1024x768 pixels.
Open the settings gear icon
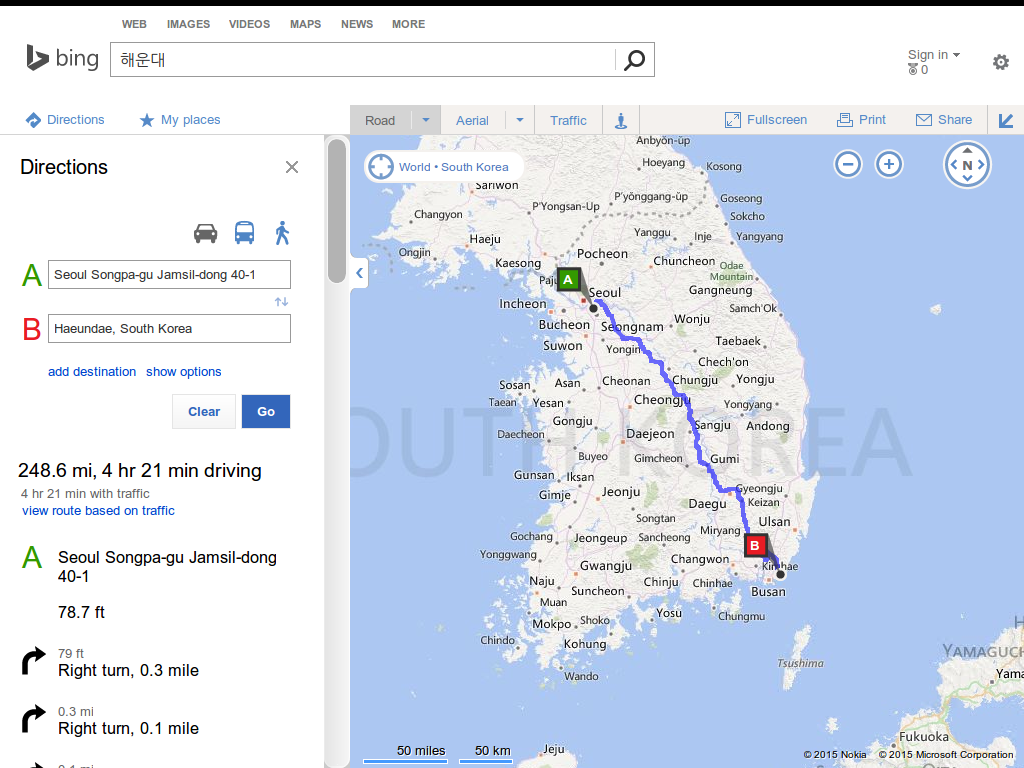point(1000,62)
